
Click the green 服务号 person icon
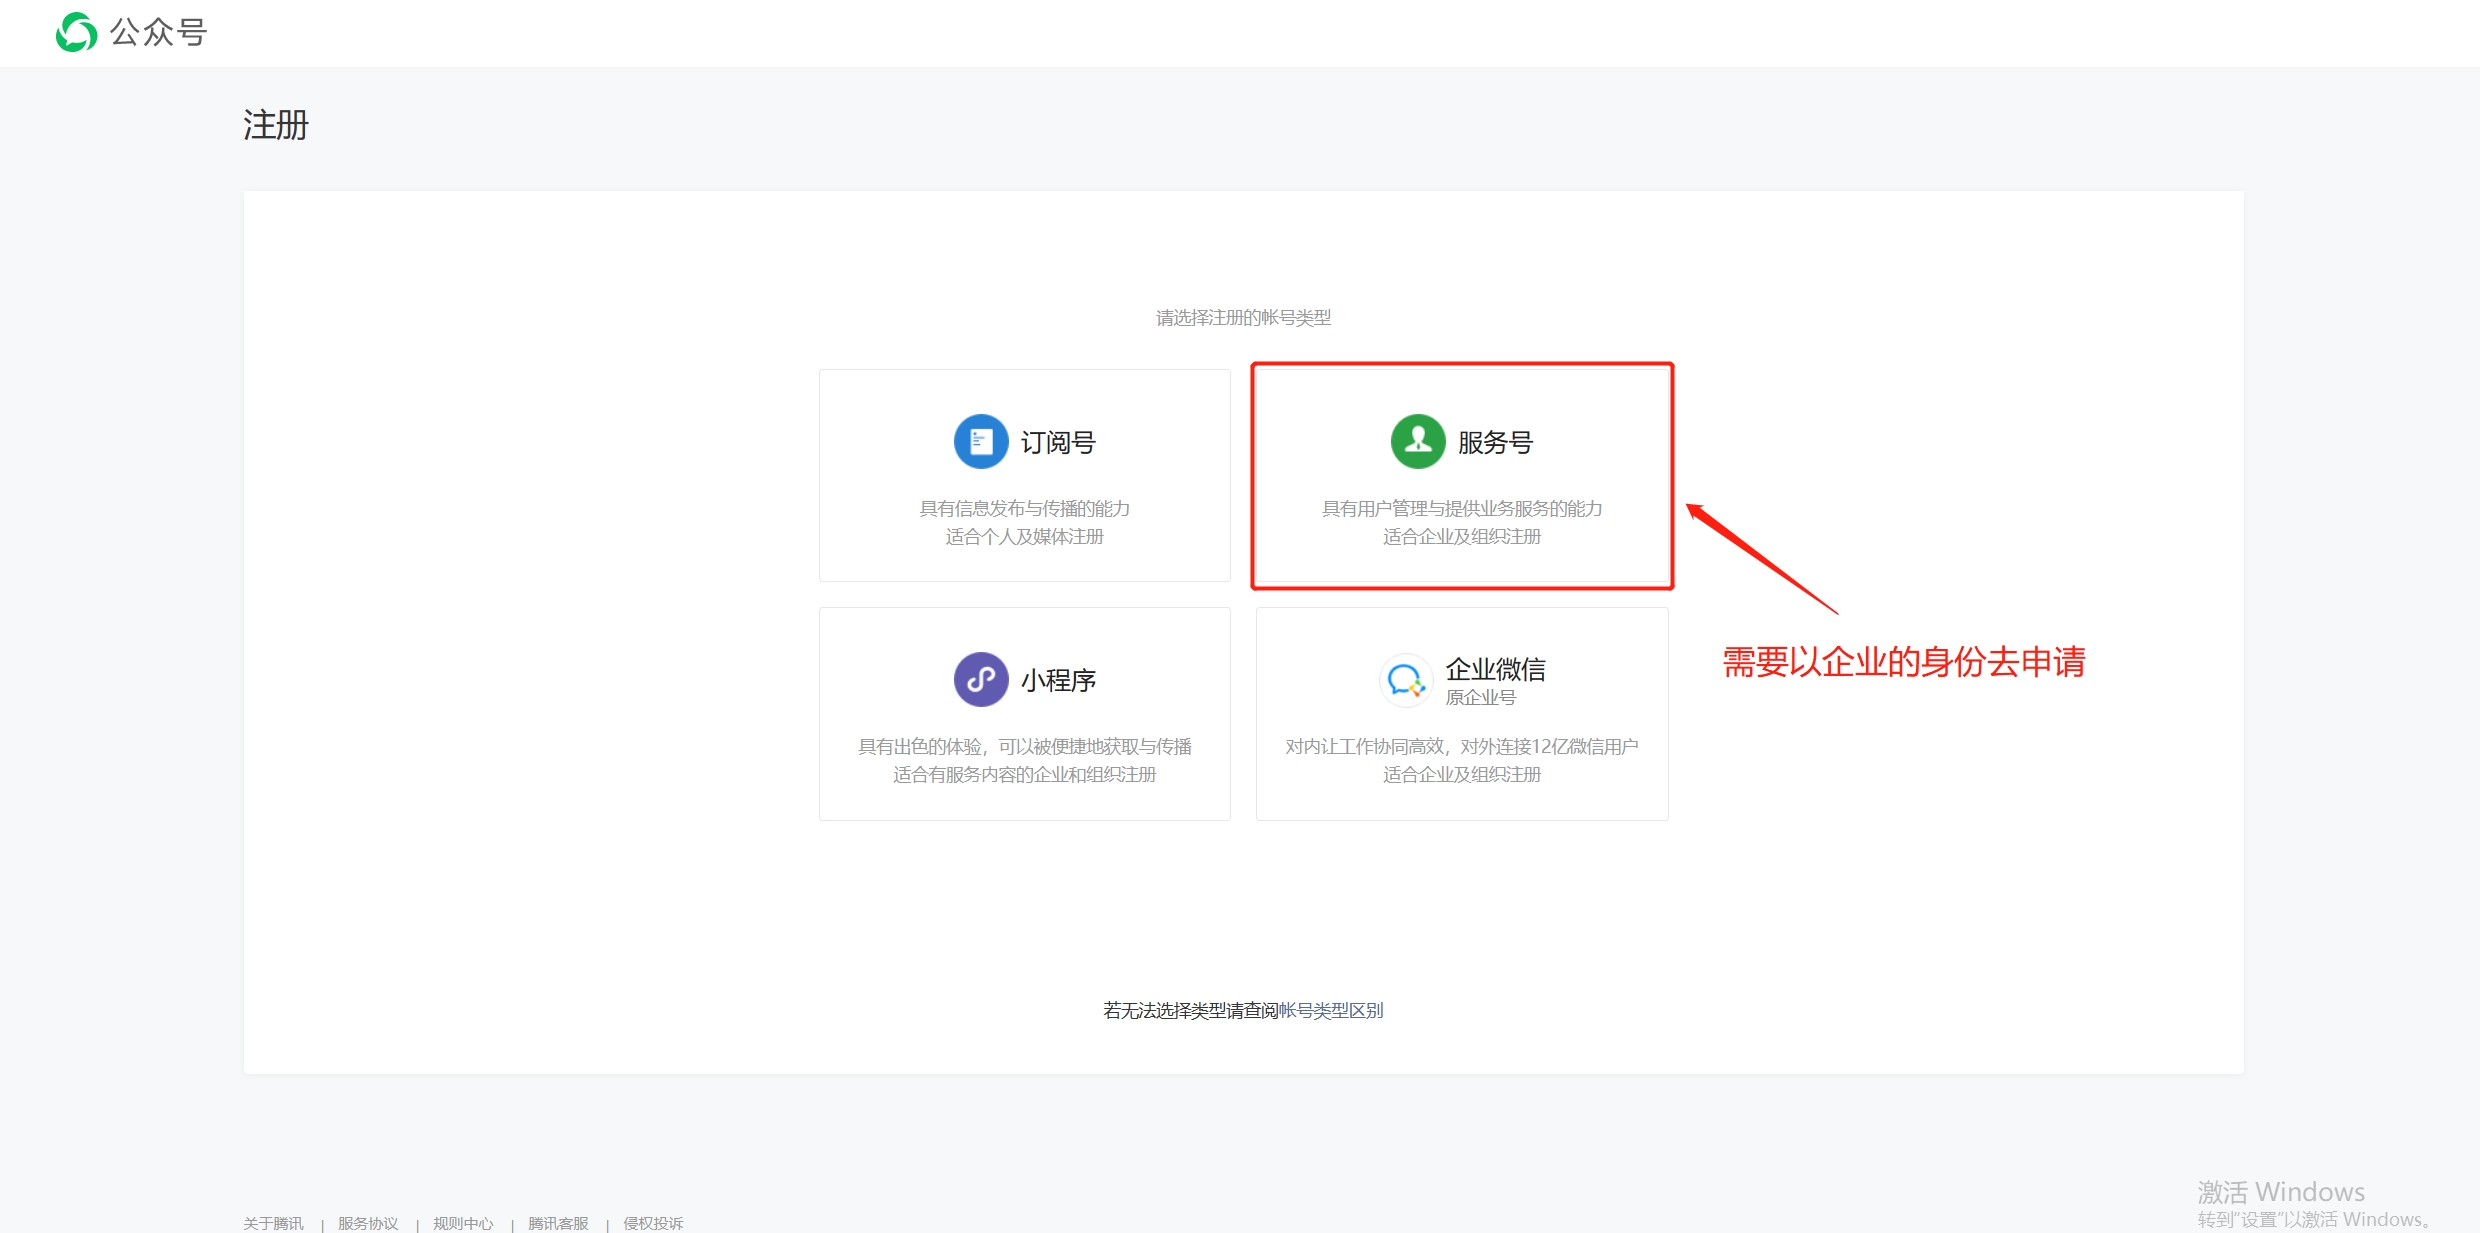[1418, 441]
